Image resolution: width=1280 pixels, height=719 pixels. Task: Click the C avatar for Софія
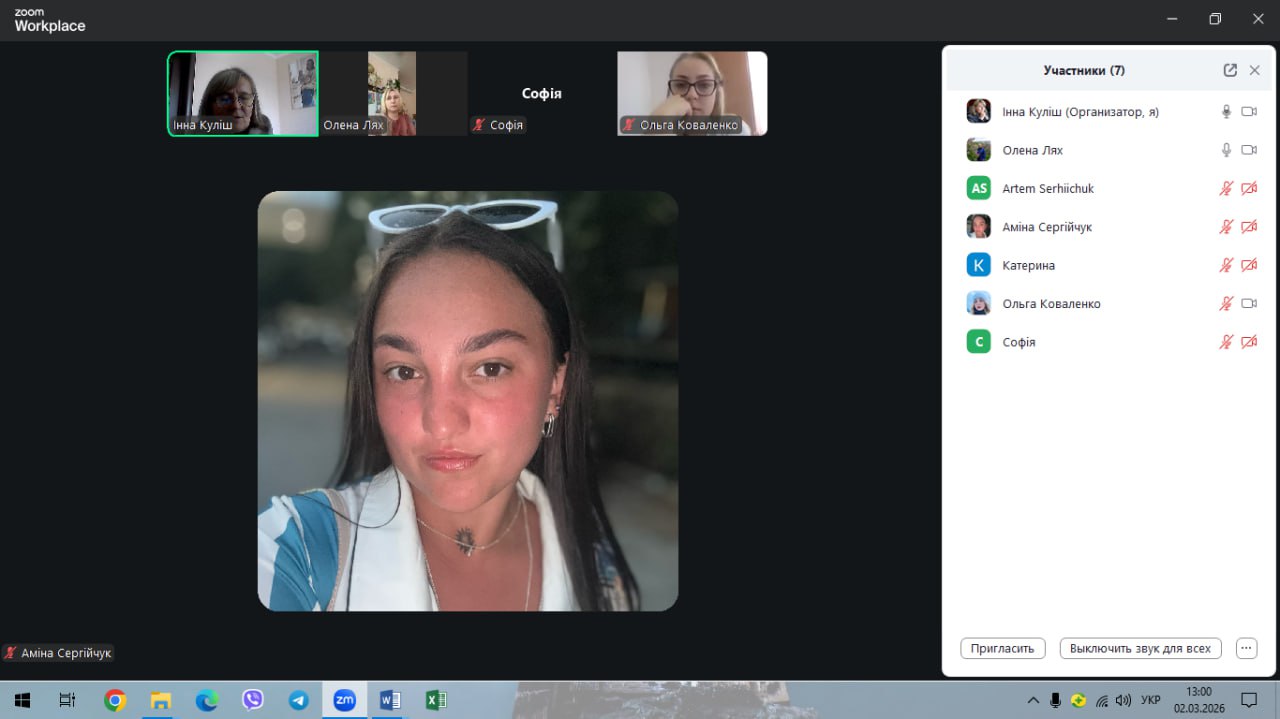coord(979,342)
